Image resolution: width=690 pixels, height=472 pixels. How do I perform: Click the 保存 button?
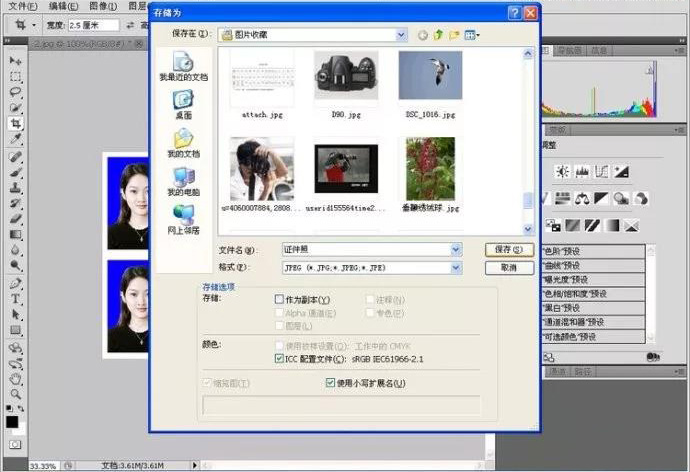tap(509, 250)
